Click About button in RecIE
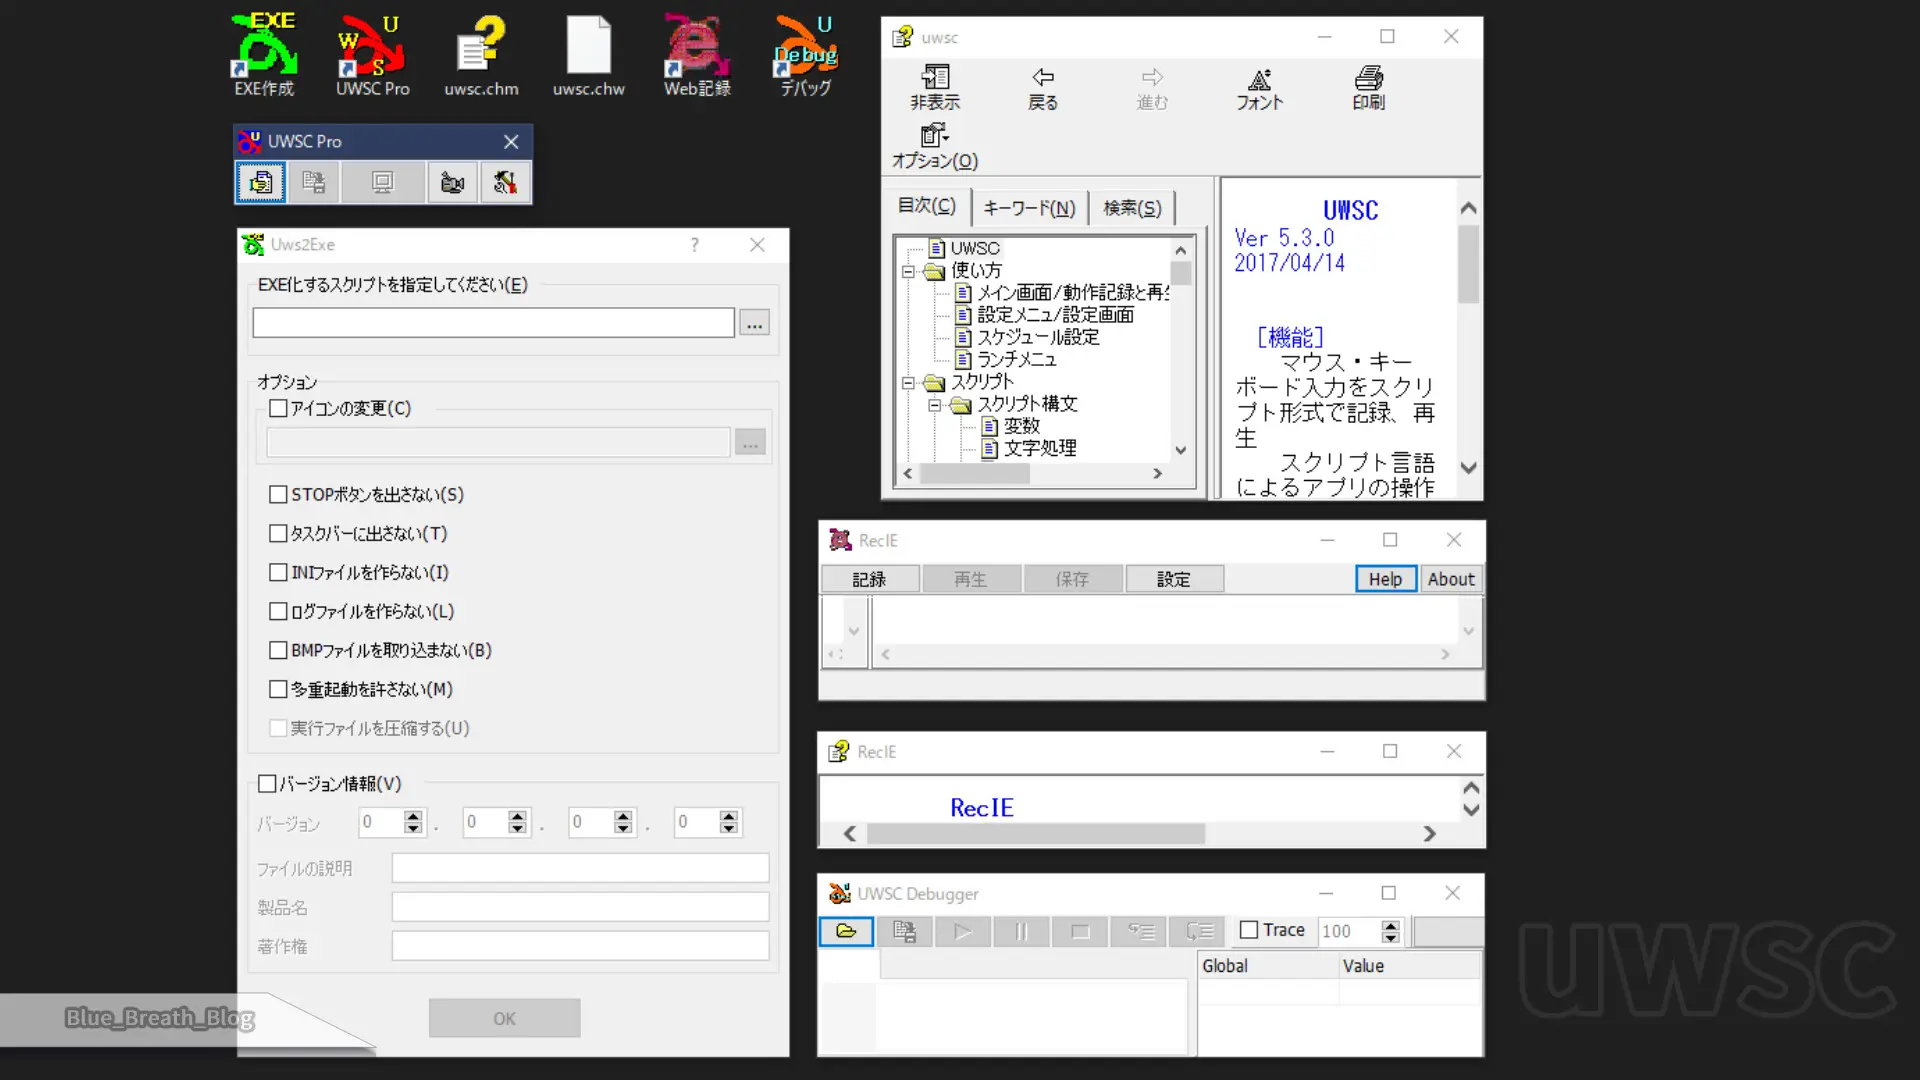The height and width of the screenshot is (1080, 1920). coord(1451,579)
